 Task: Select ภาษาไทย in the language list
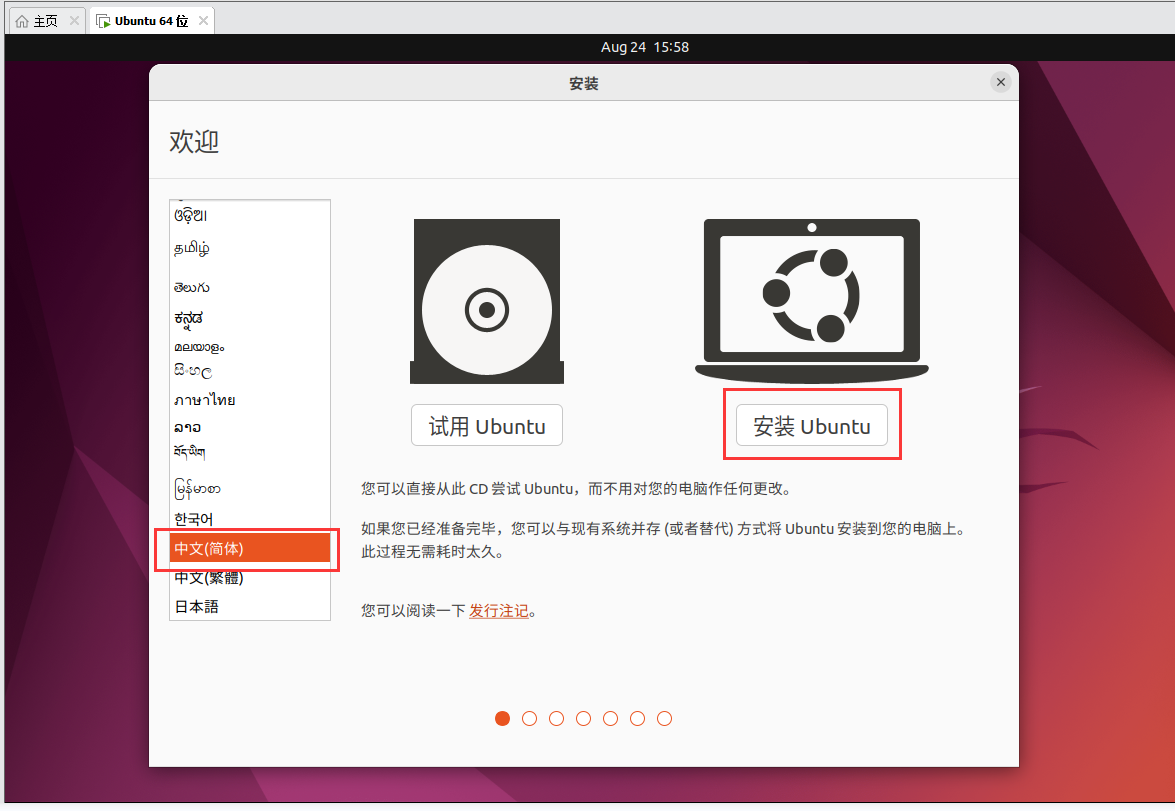click(250, 400)
